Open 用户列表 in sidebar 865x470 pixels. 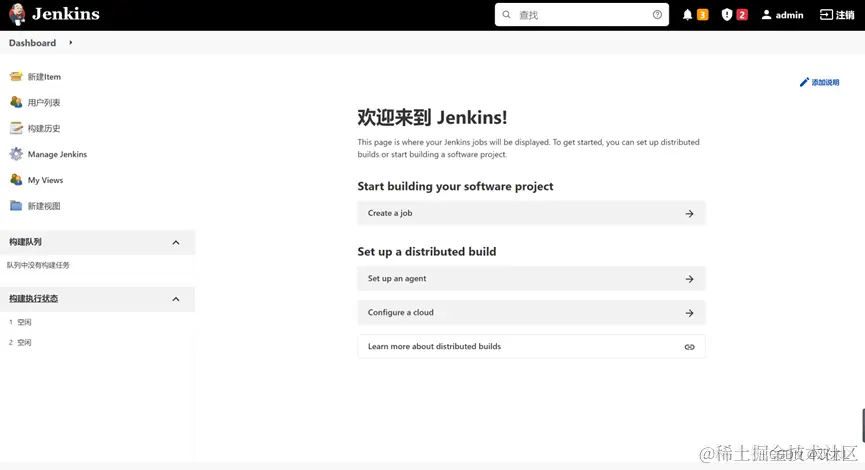(x=44, y=103)
